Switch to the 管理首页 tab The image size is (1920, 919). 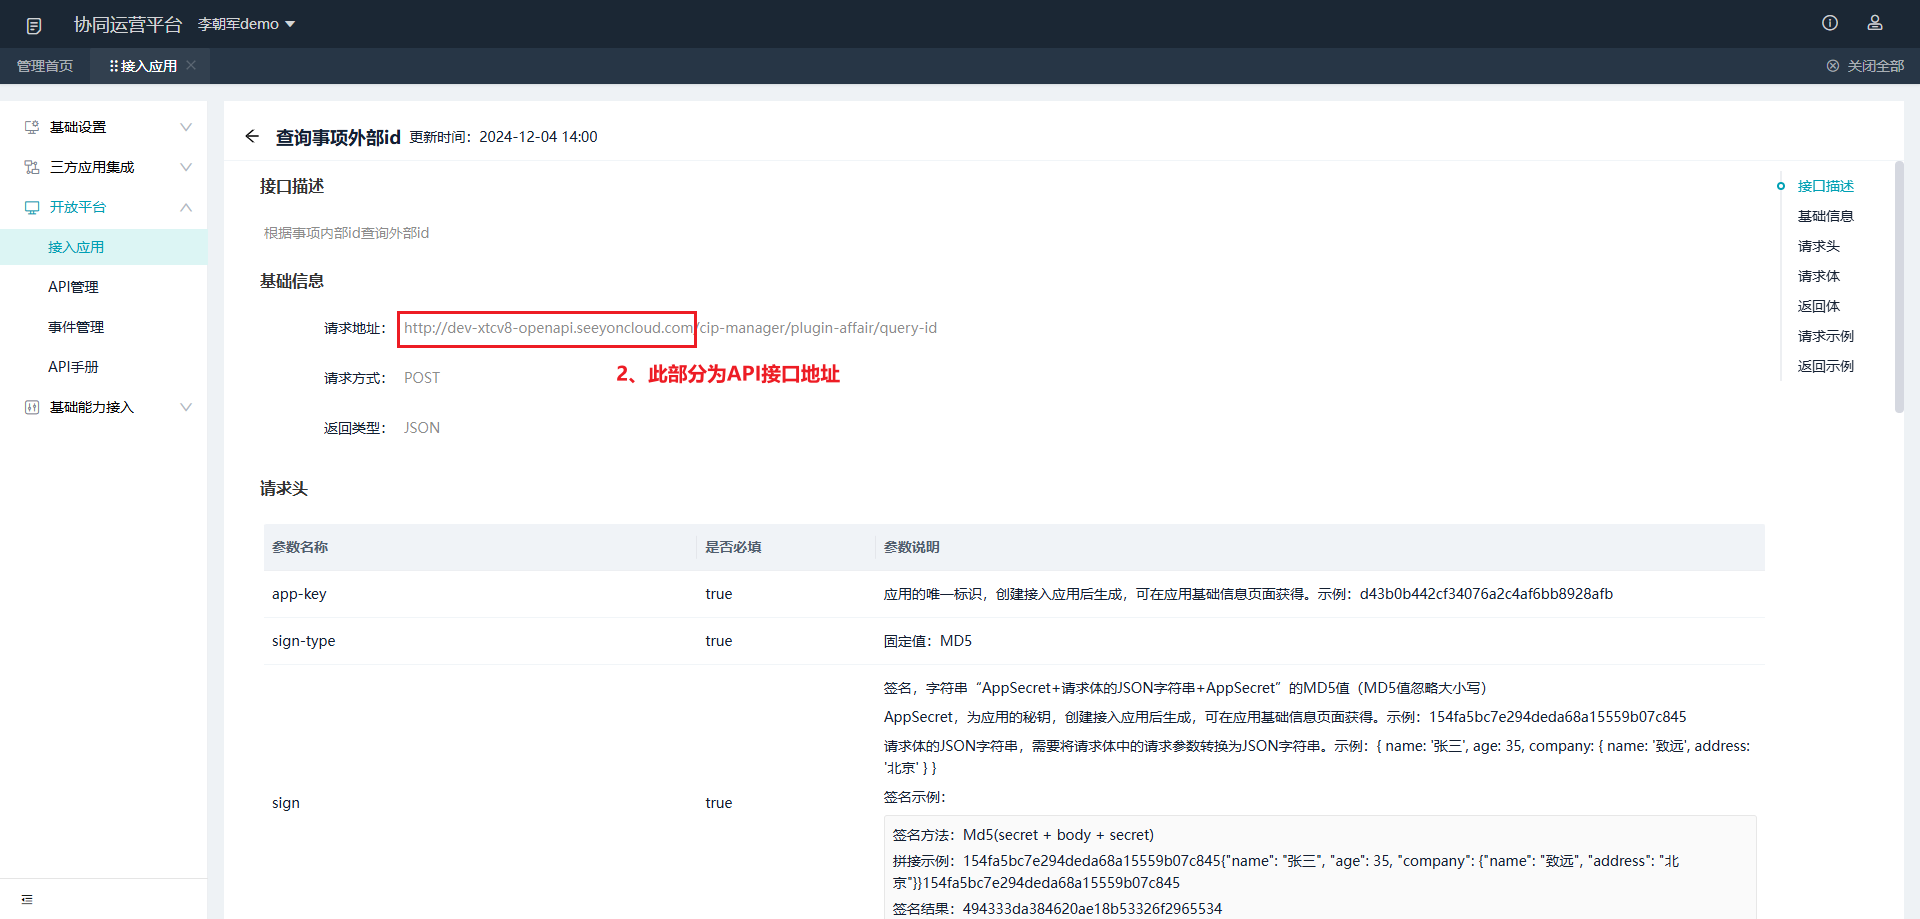coord(45,66)
